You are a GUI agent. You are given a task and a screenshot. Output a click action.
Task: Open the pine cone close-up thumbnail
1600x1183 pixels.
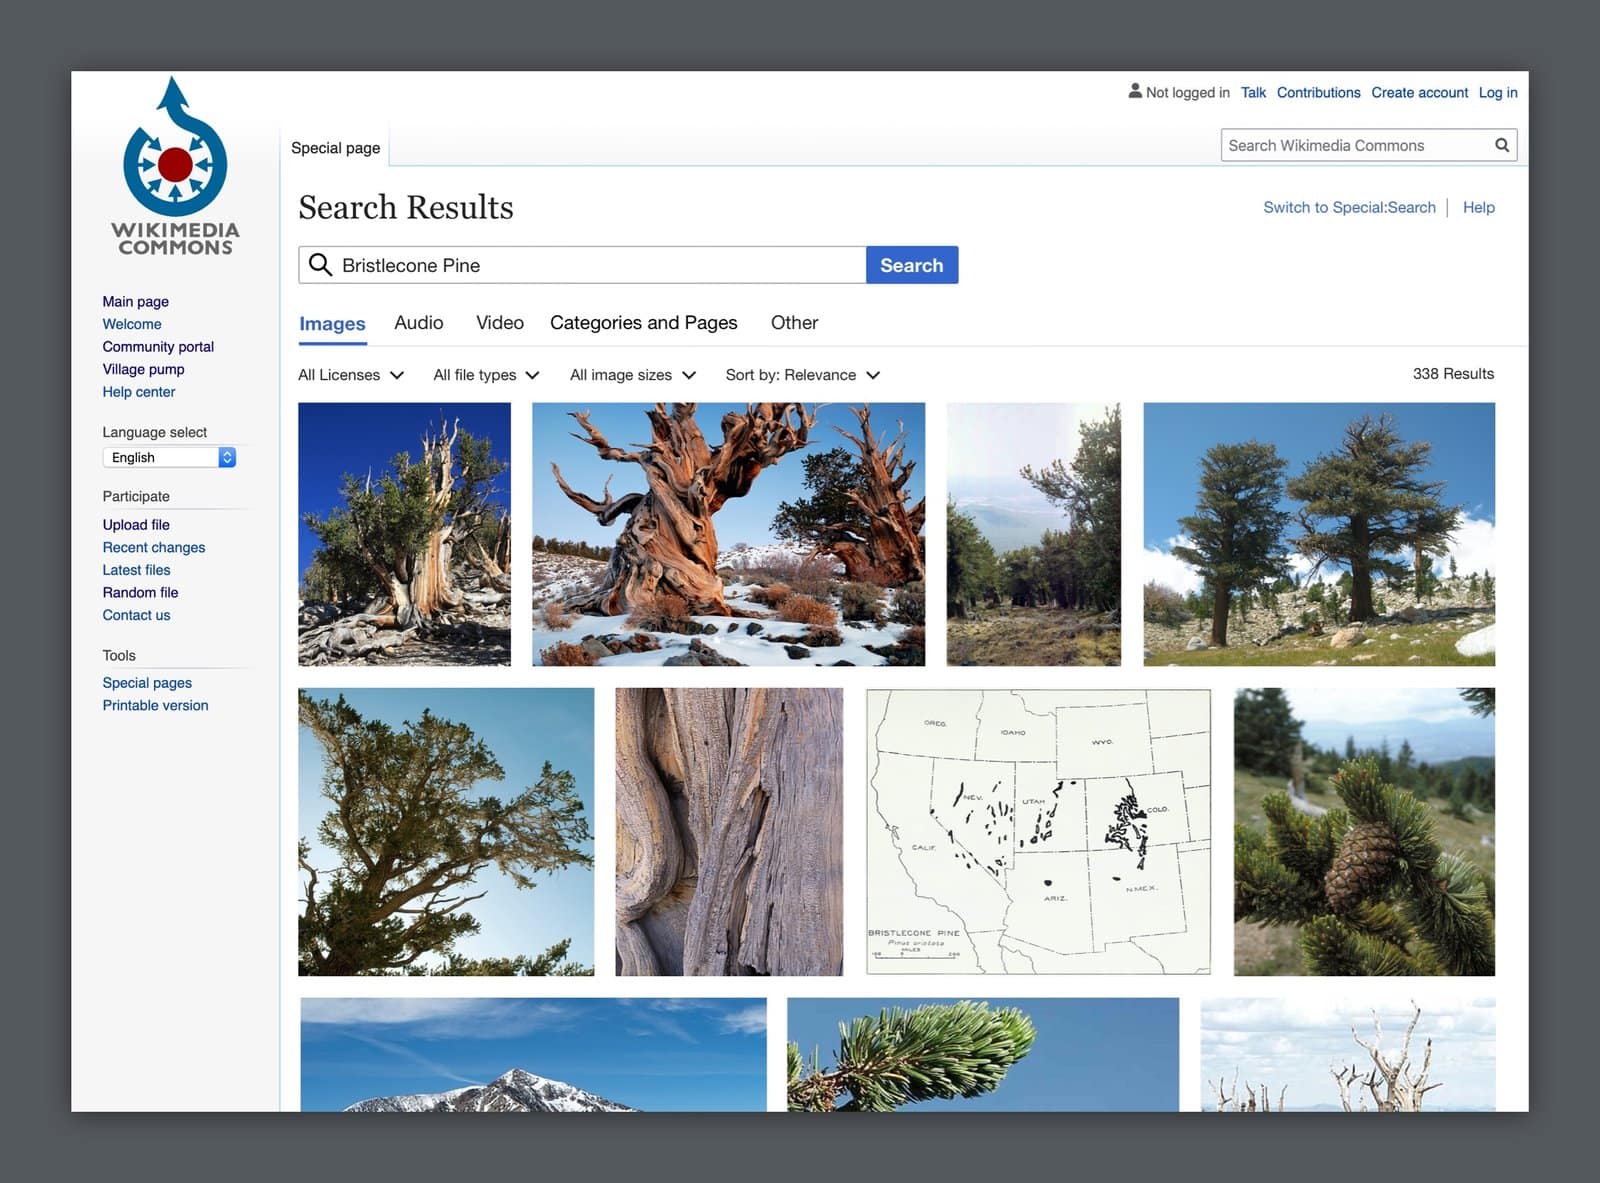click(1364, 831)
